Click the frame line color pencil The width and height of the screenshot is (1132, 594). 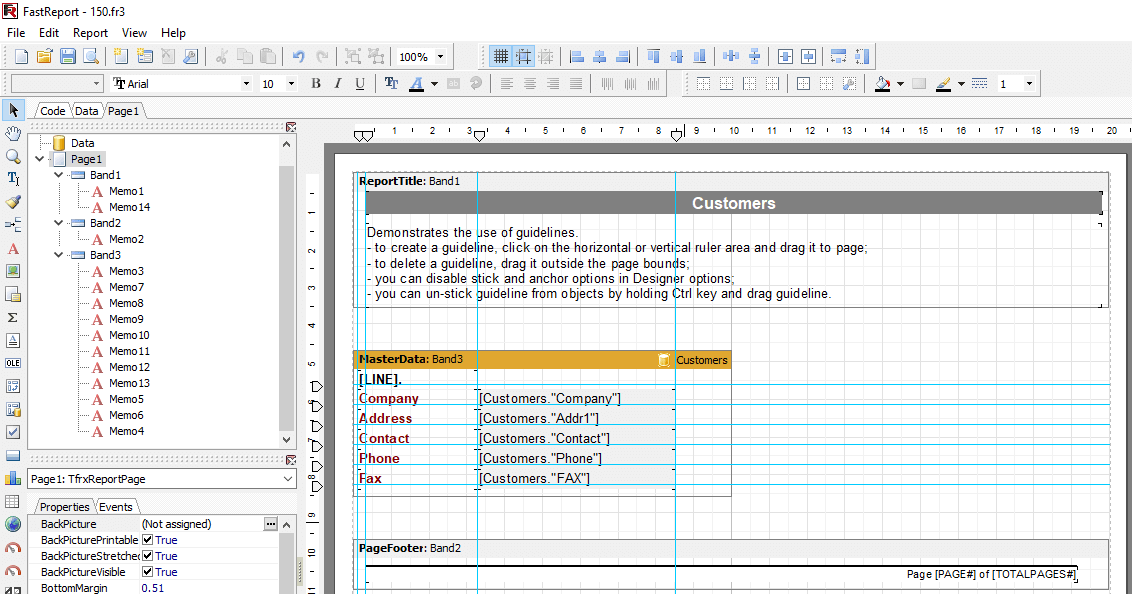943,84
